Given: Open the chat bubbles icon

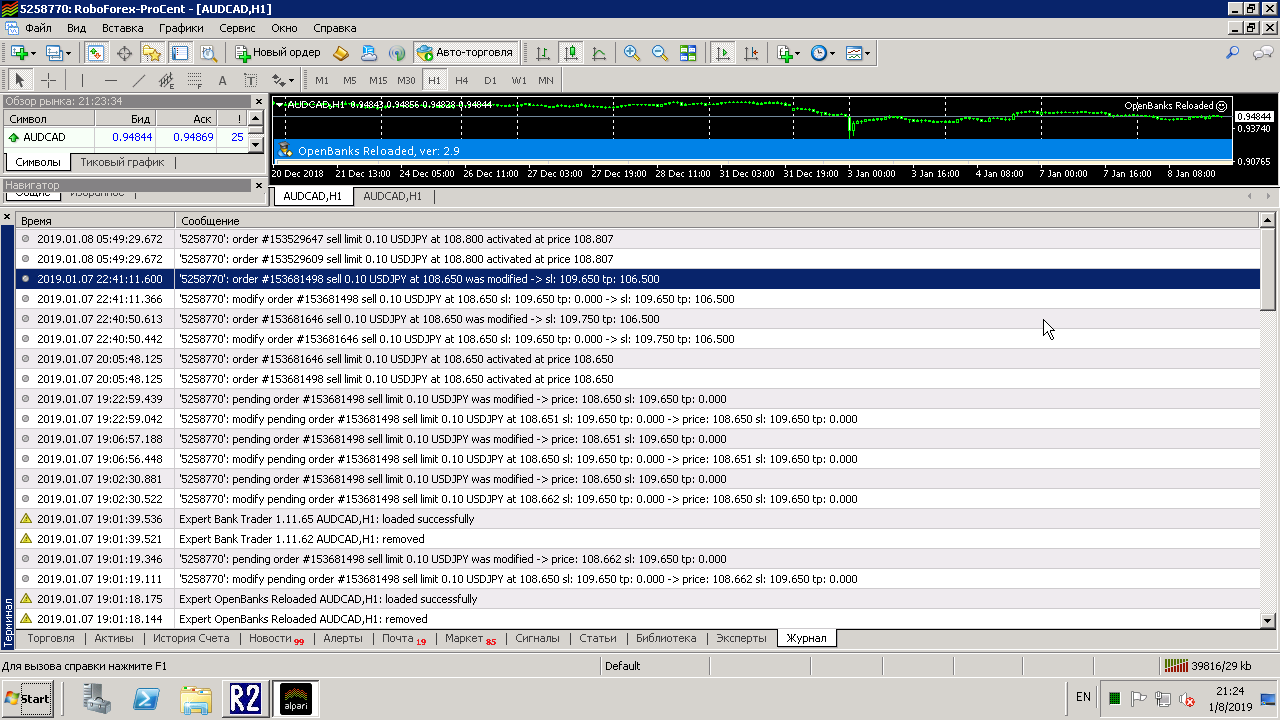Looking at the screenshot, I should [1263, 53].
